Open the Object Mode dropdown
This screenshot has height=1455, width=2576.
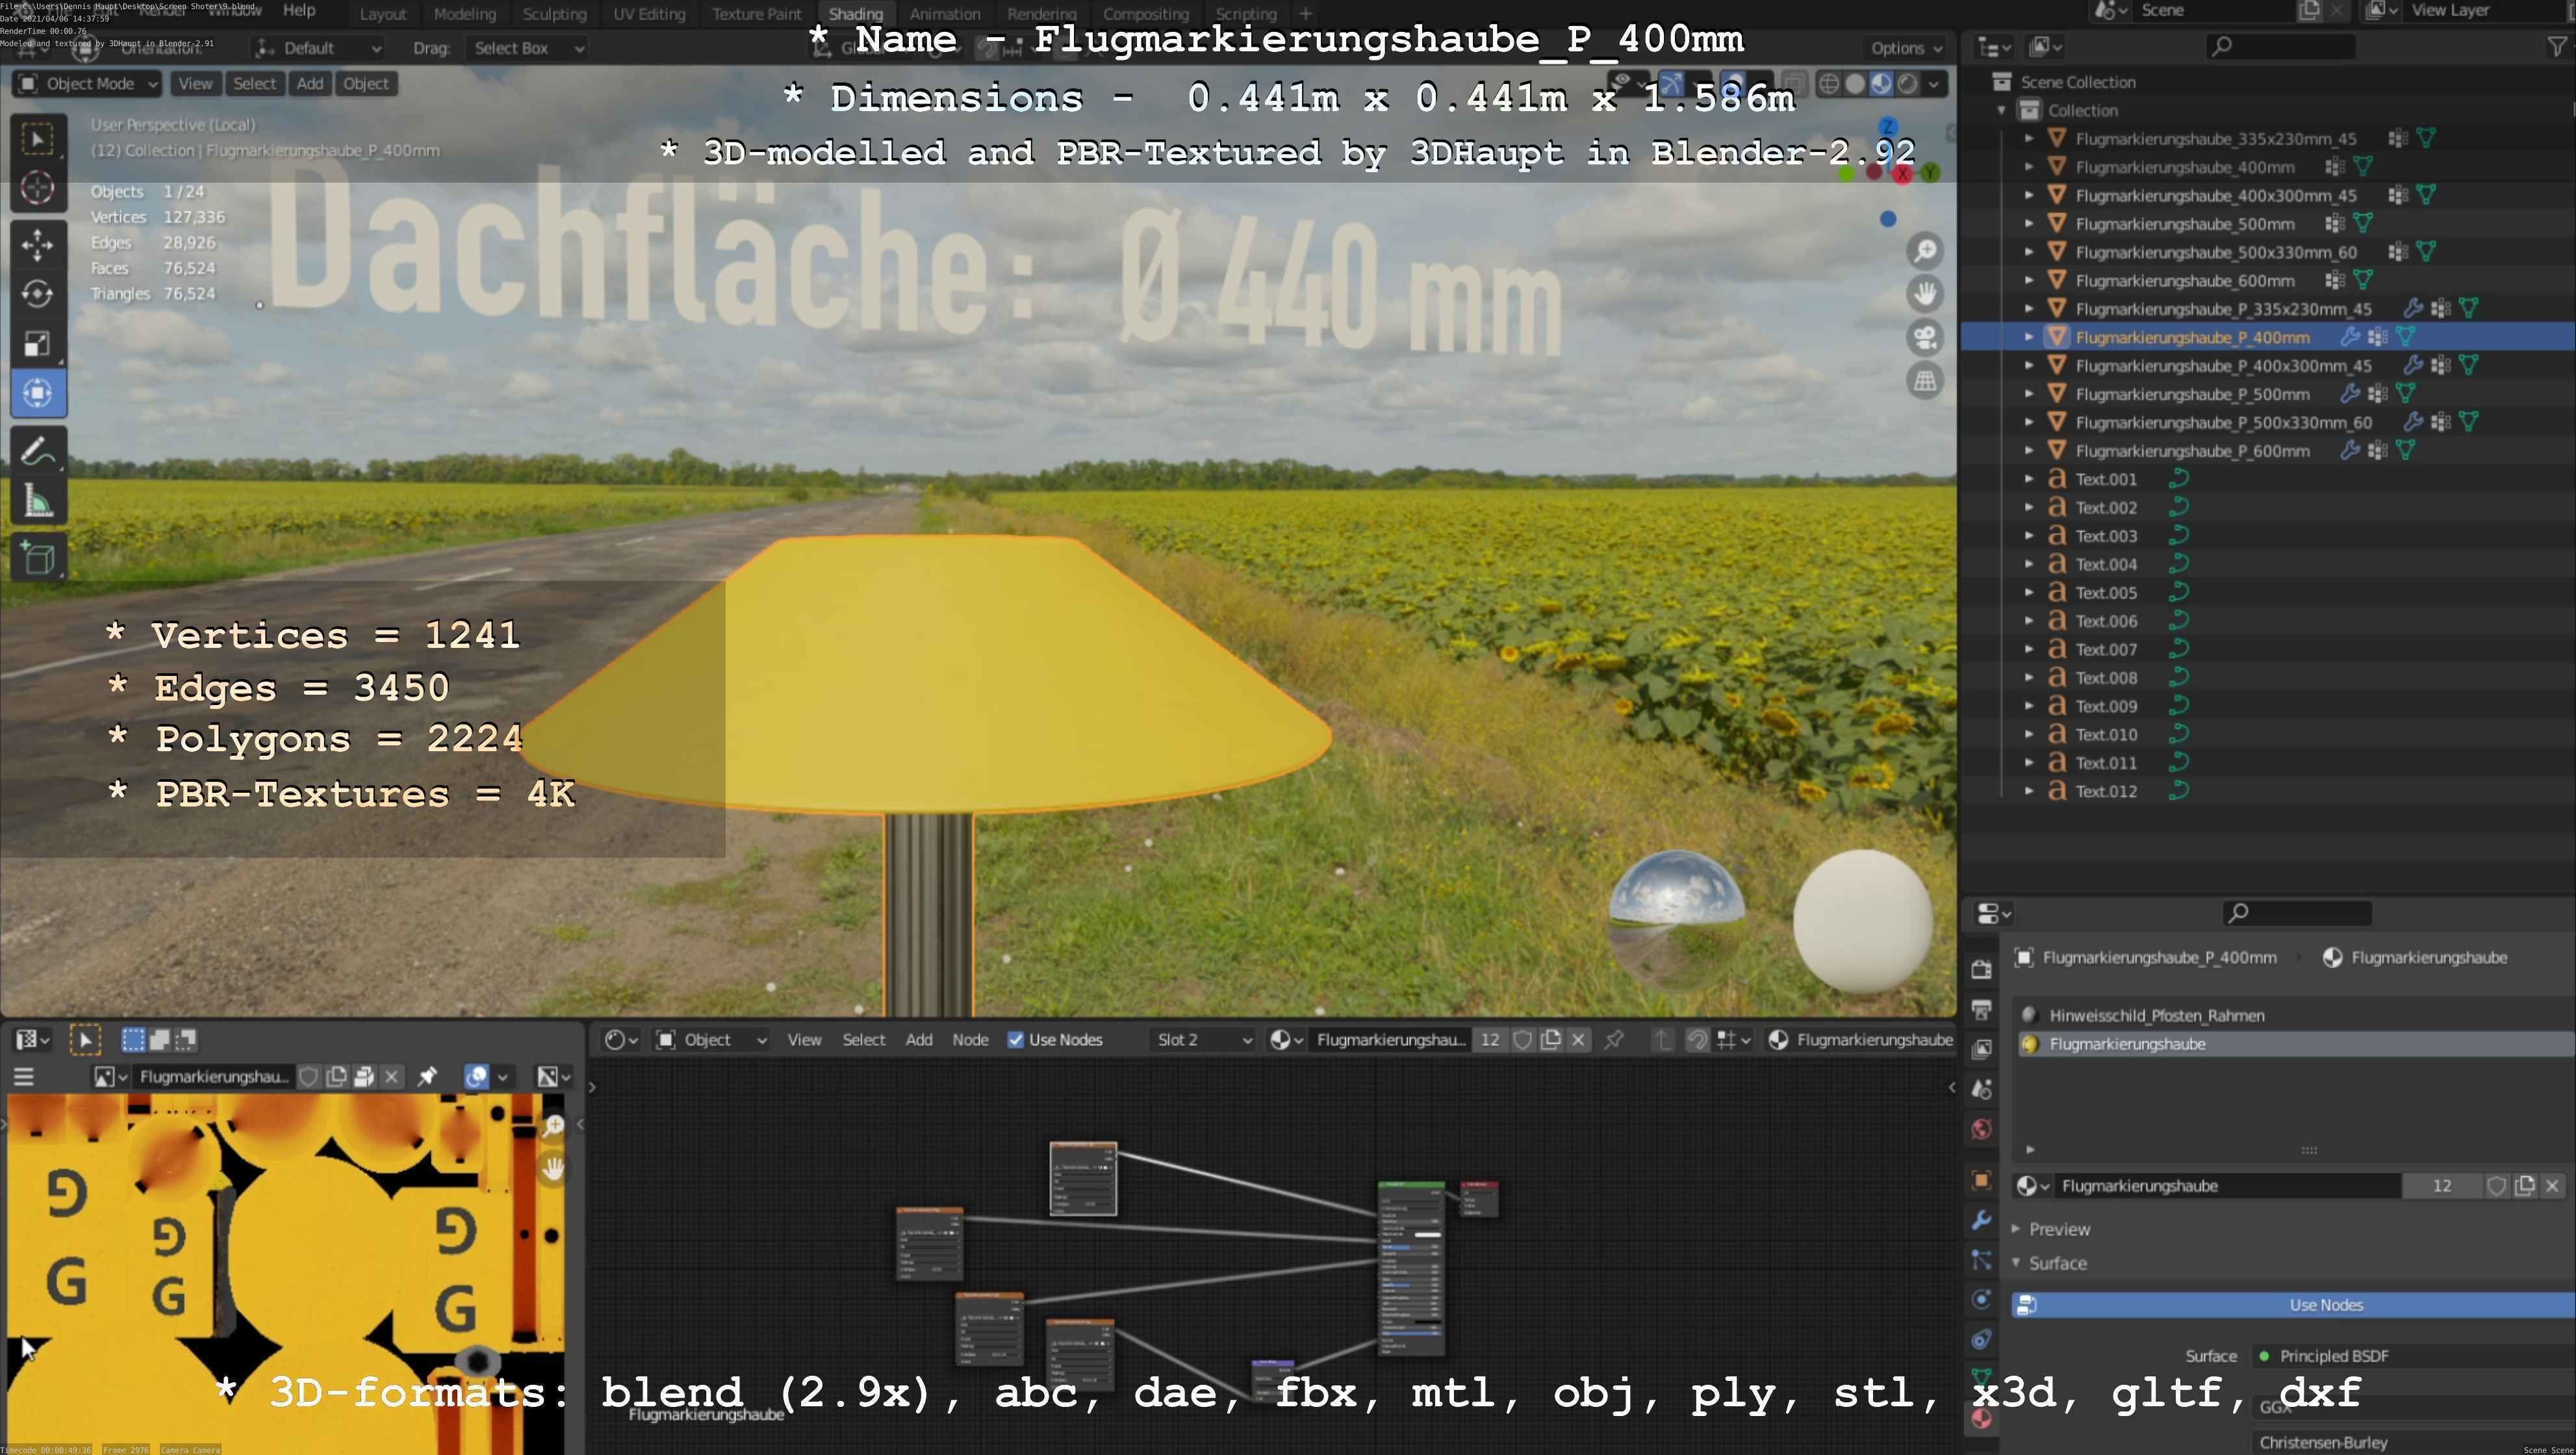click(x=87, y=84)
